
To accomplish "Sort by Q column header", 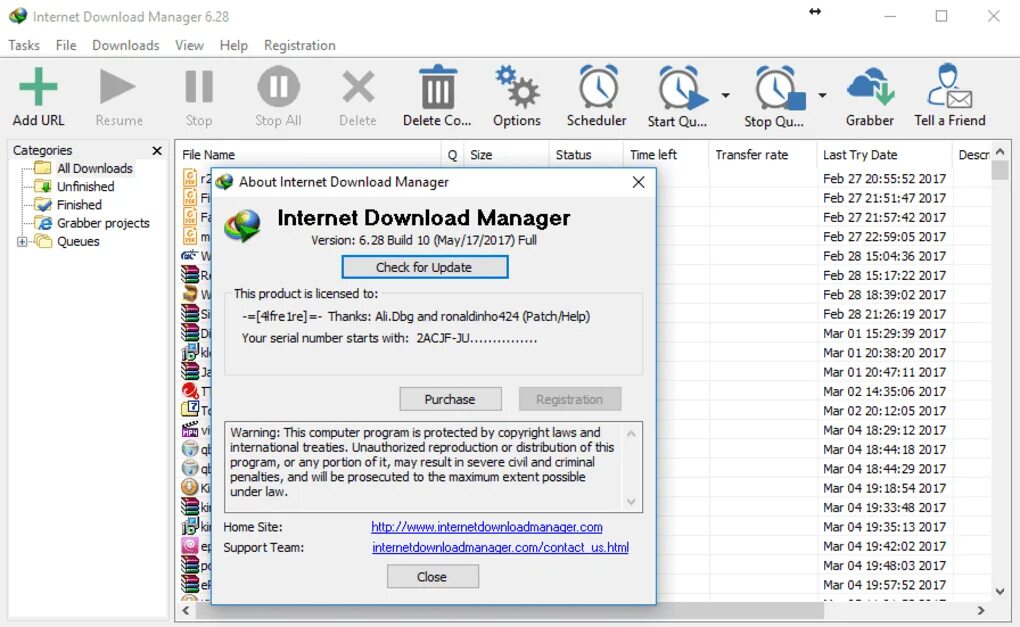I will (x=452, y=155).
